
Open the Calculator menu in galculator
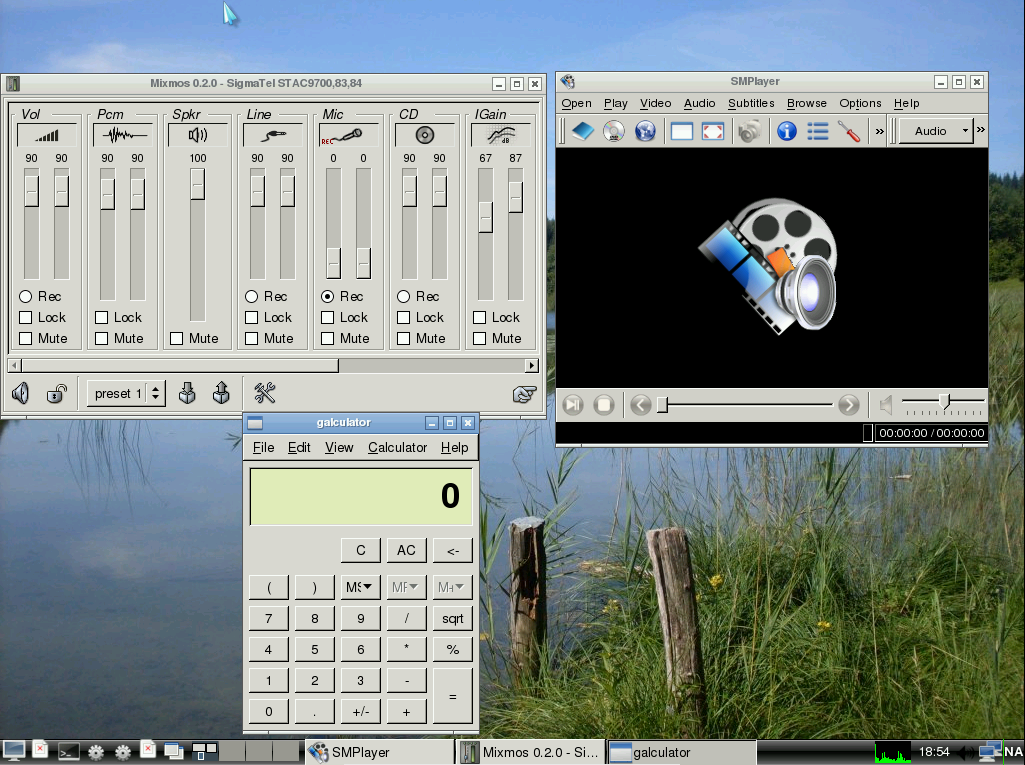397,447
